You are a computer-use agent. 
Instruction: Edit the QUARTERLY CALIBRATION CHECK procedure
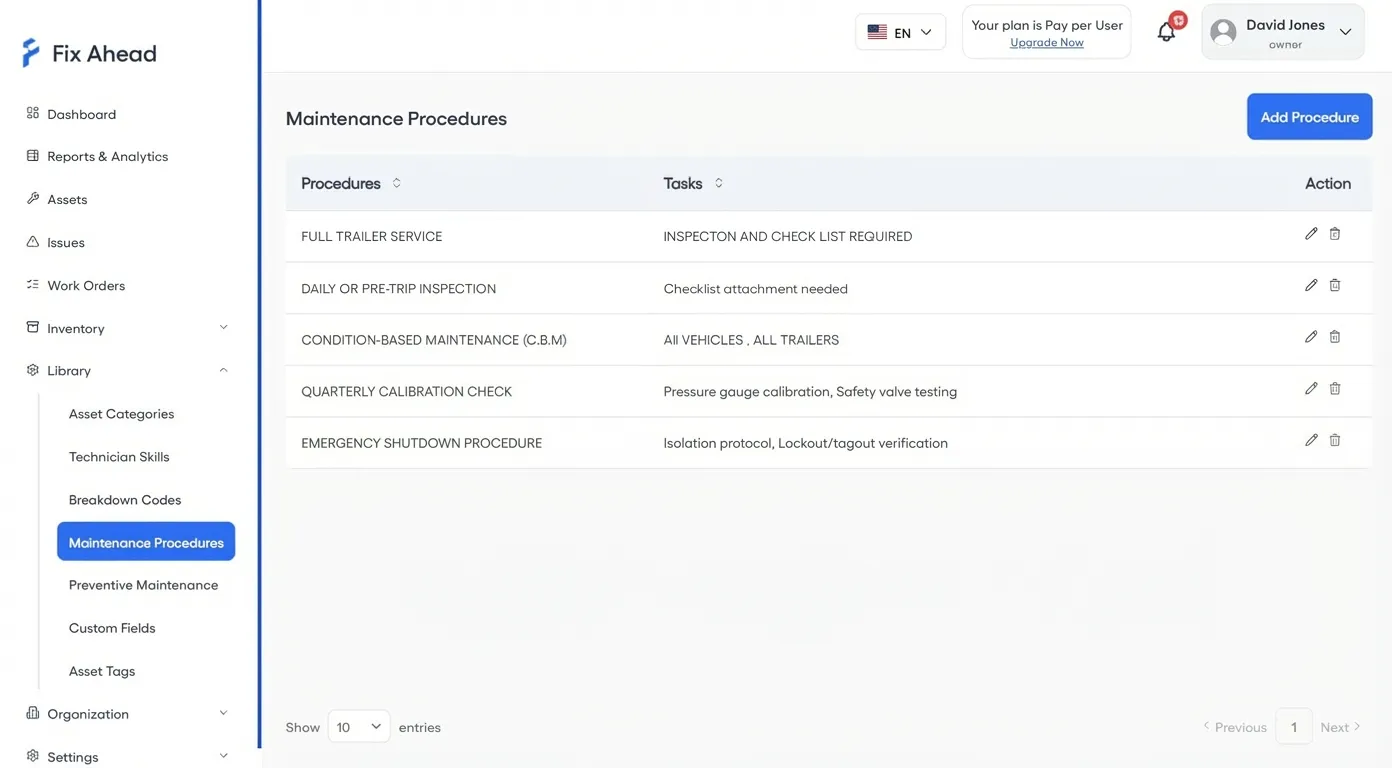1311,388
